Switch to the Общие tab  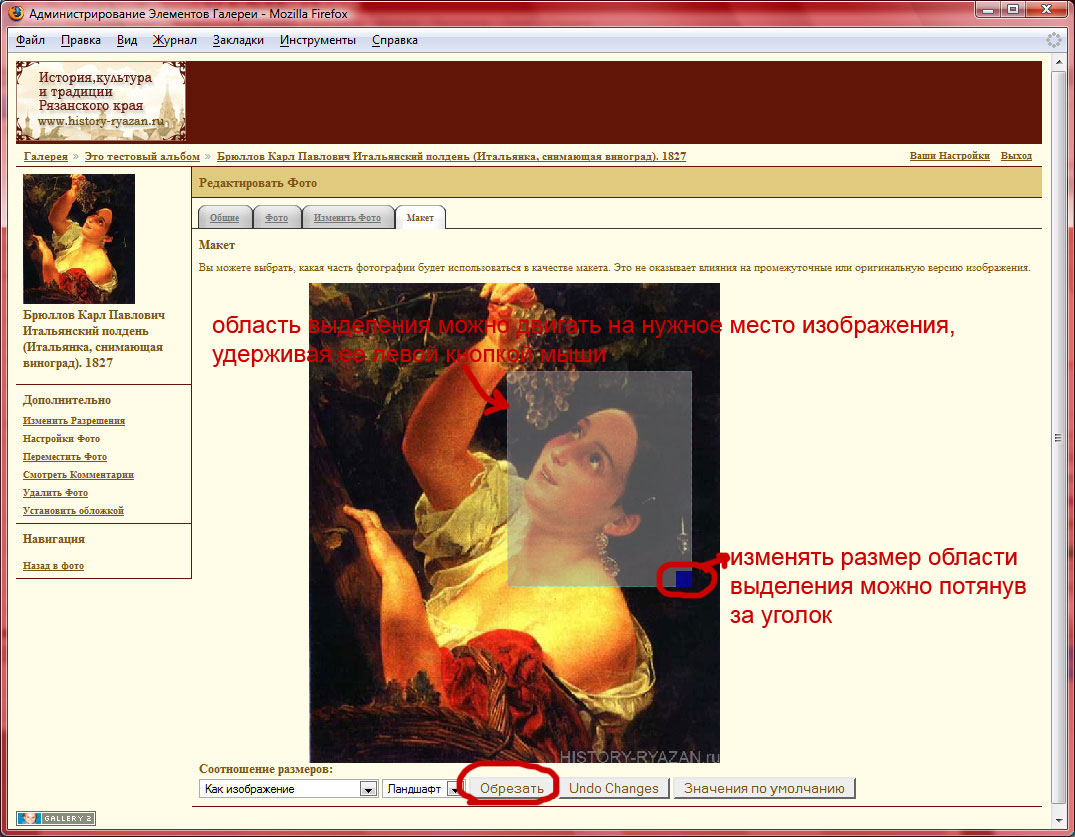[x=224, y=217]
